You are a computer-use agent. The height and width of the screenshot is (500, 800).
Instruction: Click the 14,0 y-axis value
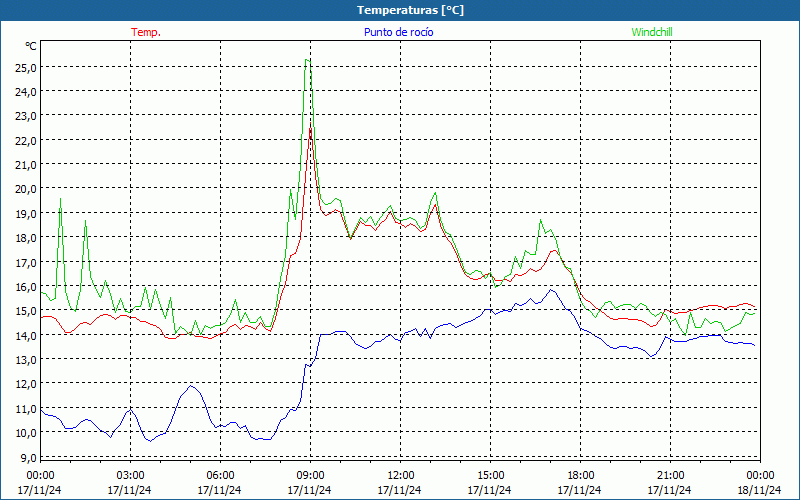24,335
